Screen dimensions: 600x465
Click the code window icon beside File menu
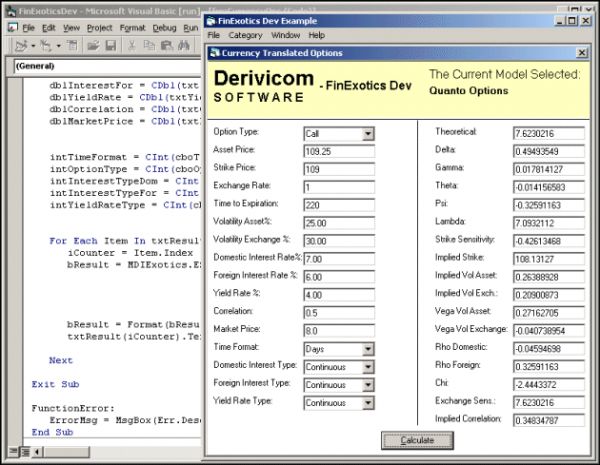click(x=13, y=28)
